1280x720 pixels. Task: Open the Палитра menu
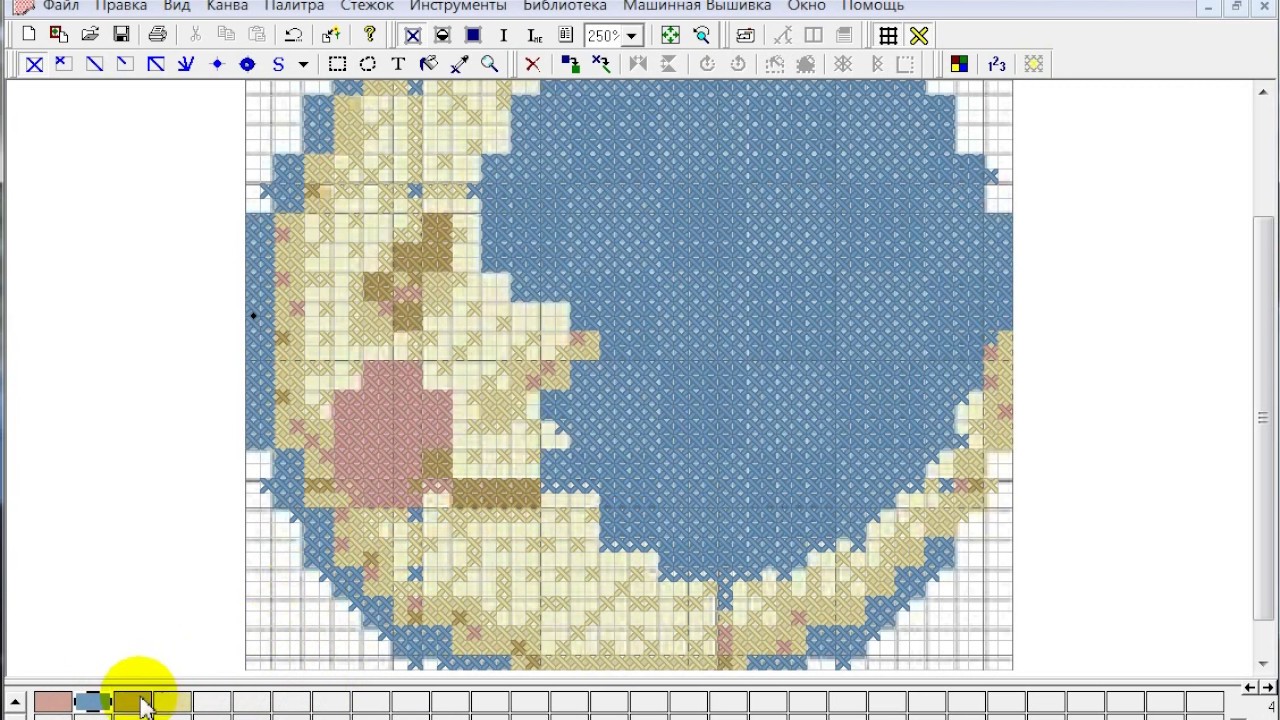click(294, 6)
